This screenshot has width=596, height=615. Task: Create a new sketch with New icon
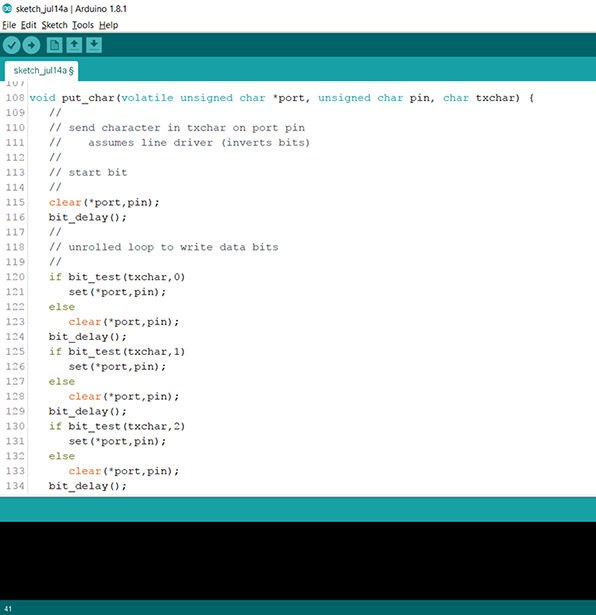pyautogui.click(x=55, y=45)
